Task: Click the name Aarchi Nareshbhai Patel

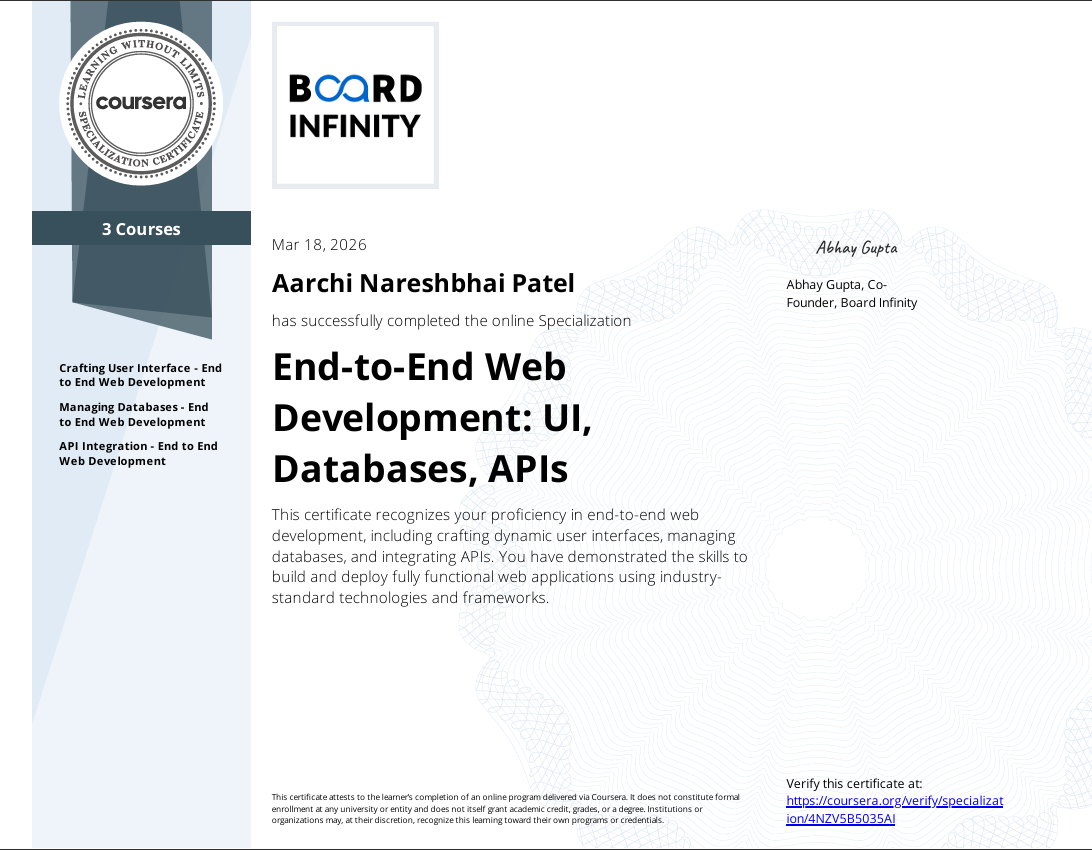Action: [x=423, y=283]
